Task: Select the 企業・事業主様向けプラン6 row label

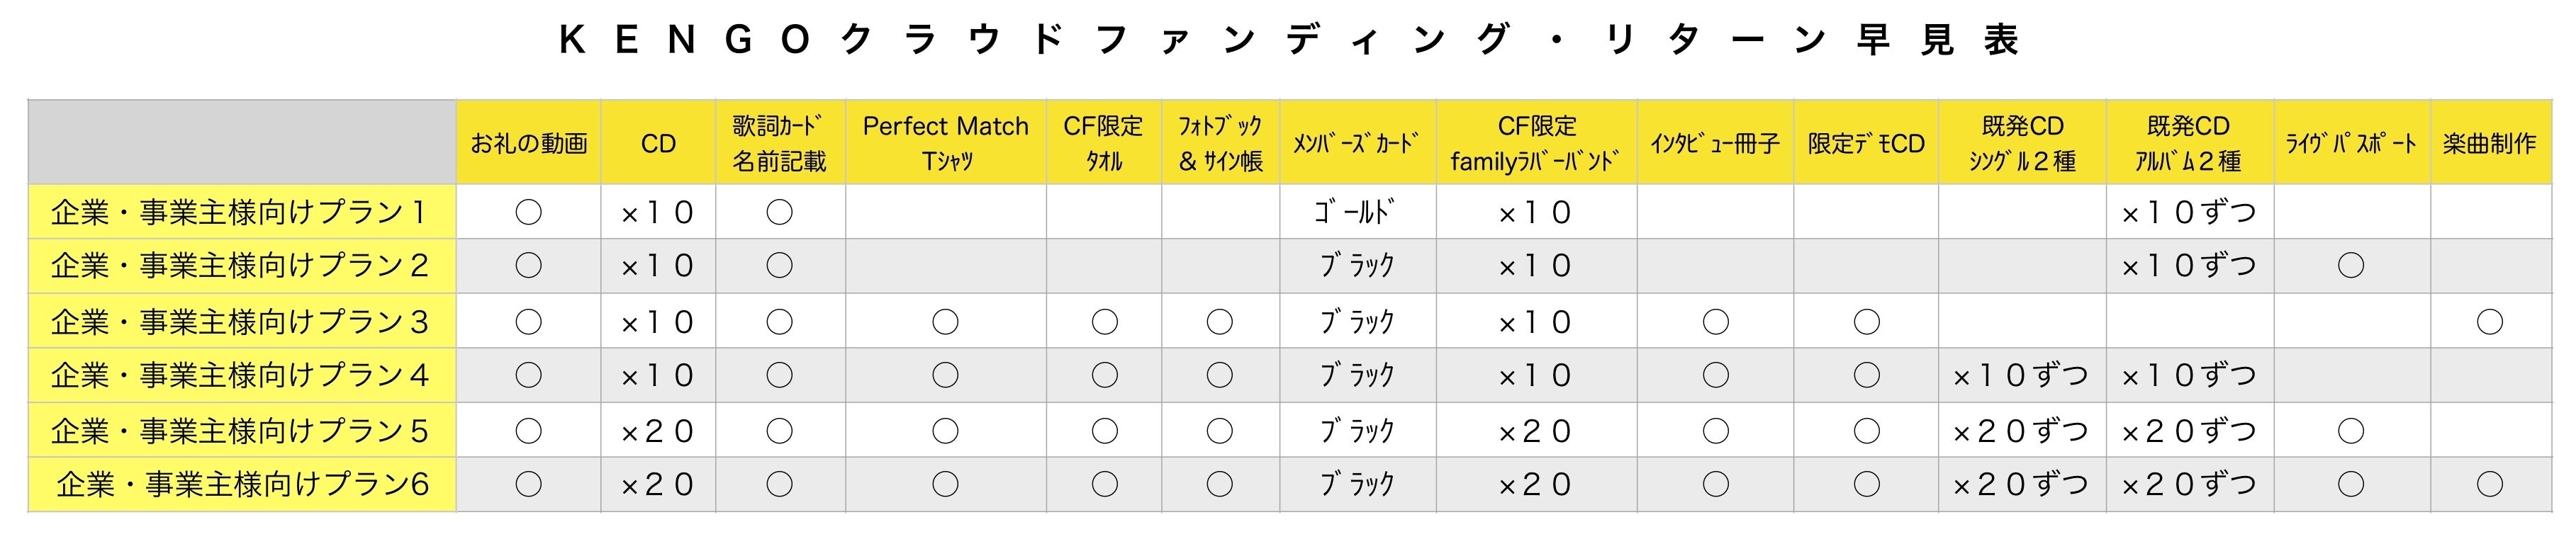Action: 242,484
